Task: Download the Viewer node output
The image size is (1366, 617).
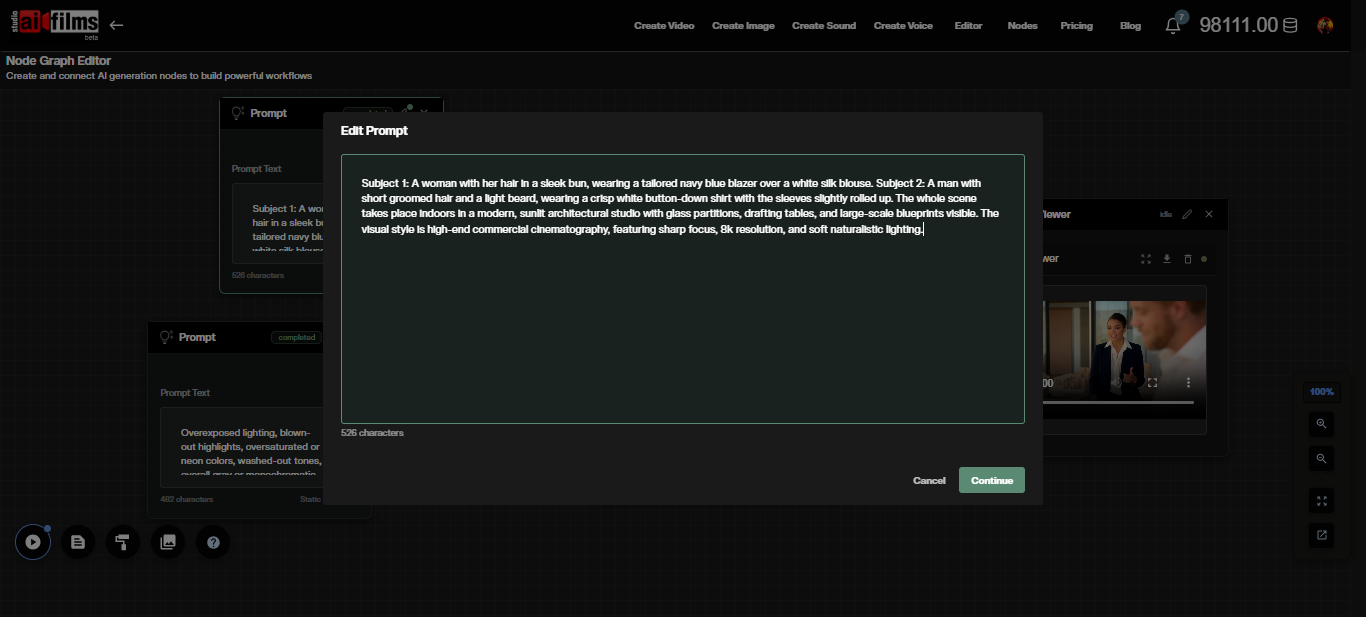Action: [1166, 259]
